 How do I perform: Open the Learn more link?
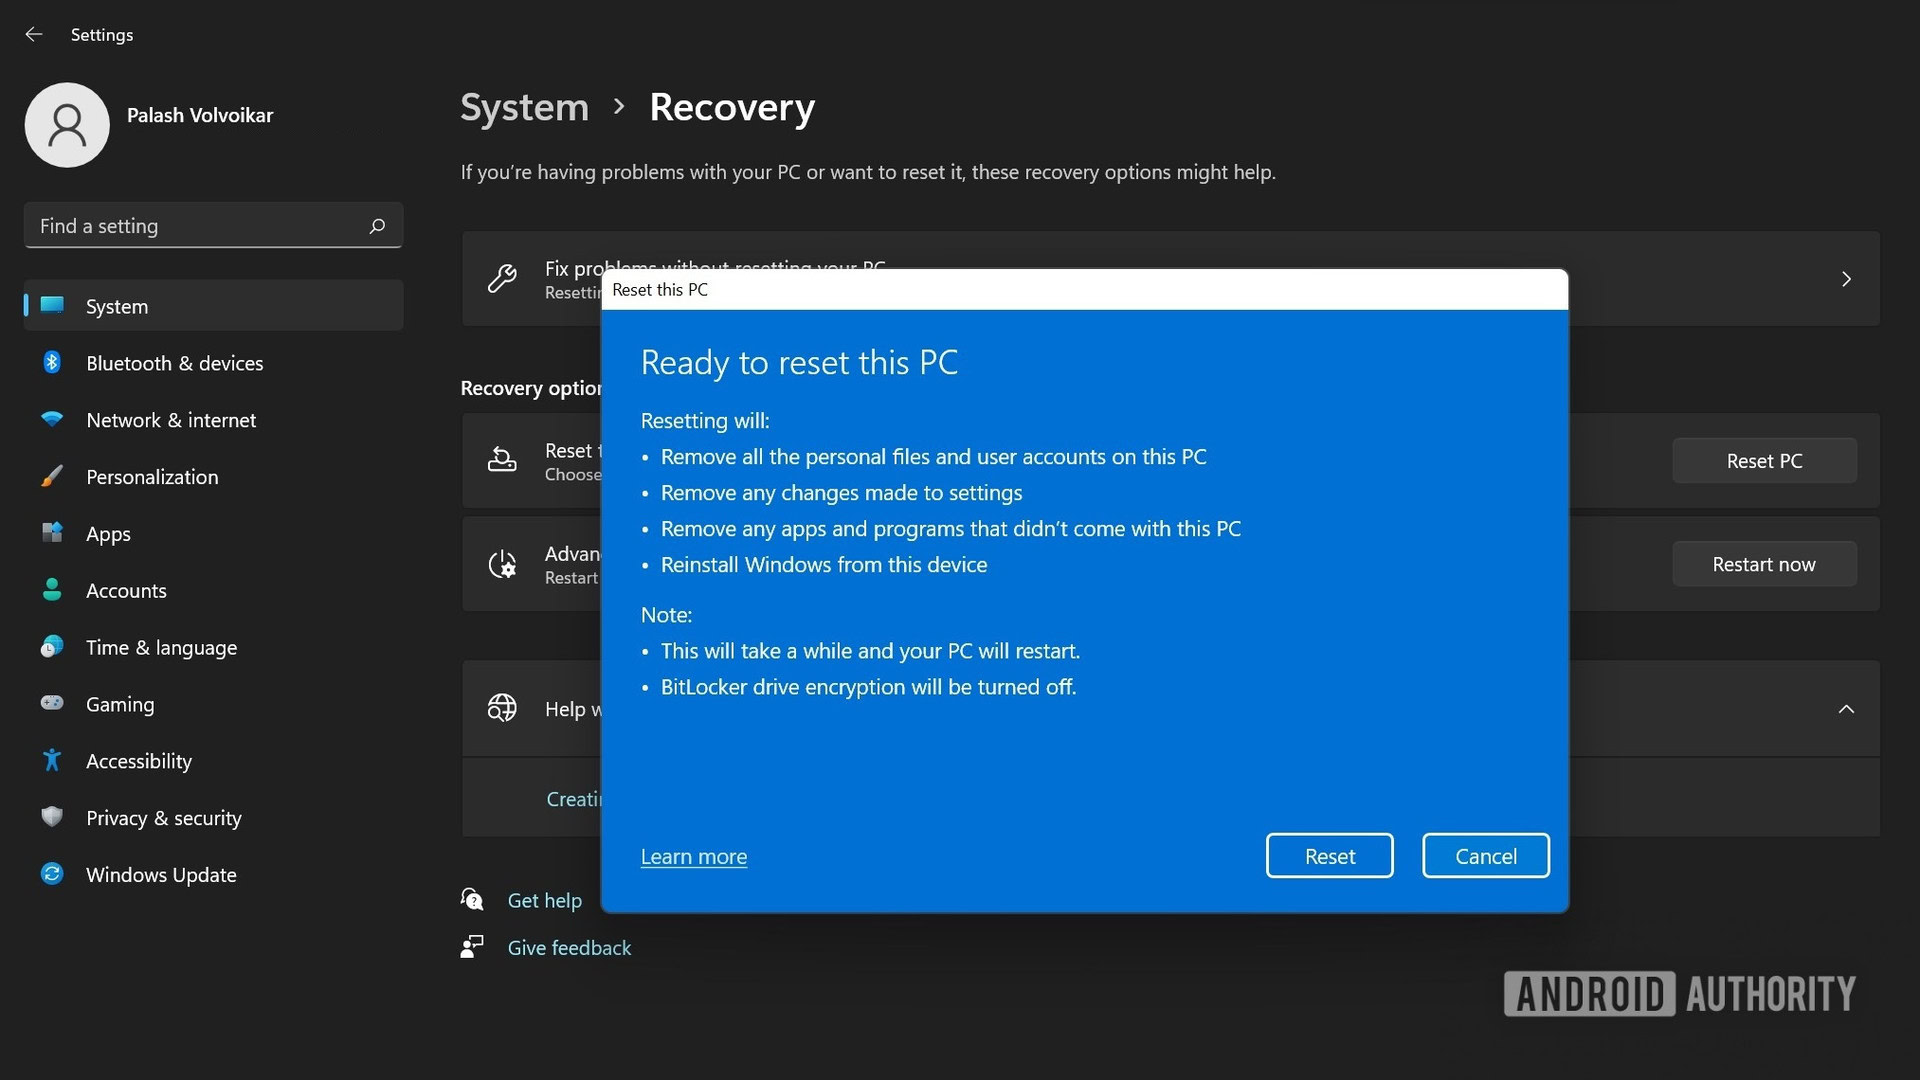694,856
